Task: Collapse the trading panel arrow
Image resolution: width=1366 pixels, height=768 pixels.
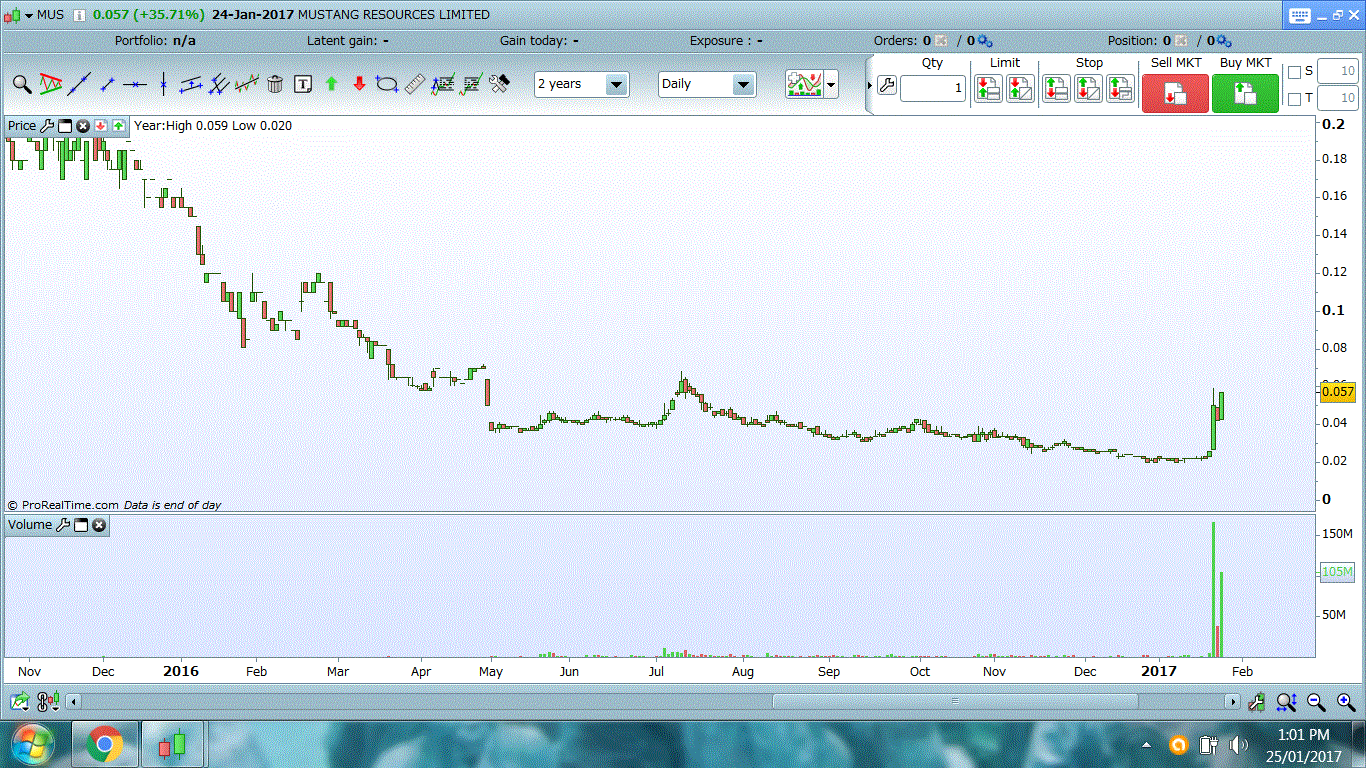Action: tap(869, 86)
